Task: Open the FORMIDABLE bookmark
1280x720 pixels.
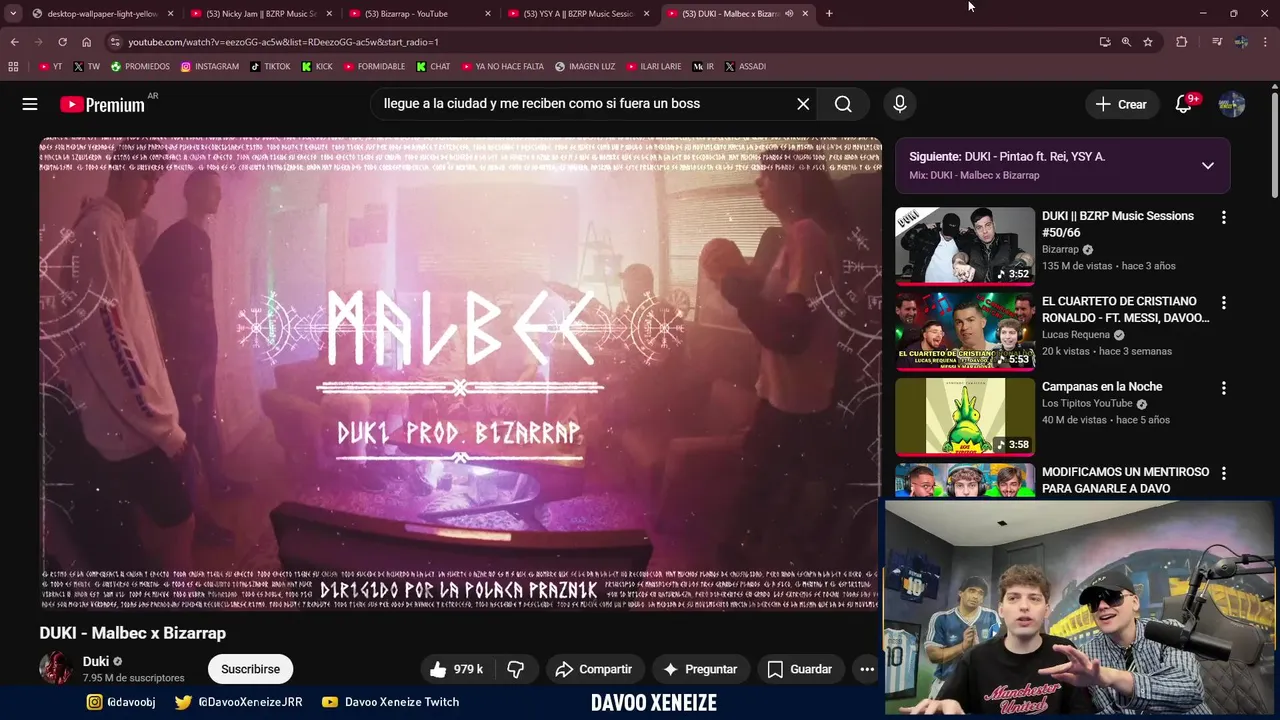Action: tap(374, 67)
